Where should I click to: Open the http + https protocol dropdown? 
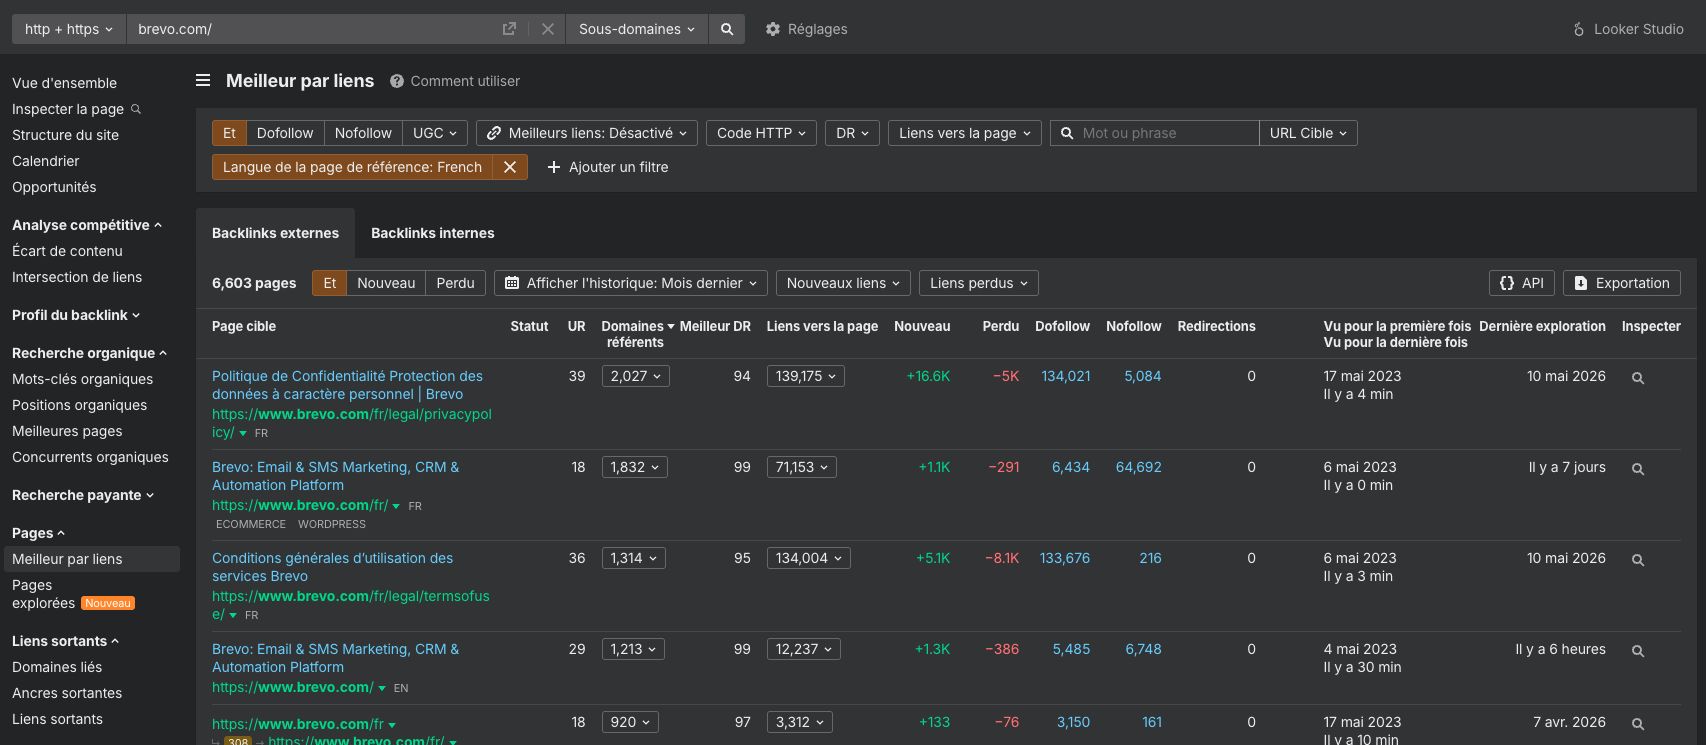pyautogui.click(x=68, y=29)
